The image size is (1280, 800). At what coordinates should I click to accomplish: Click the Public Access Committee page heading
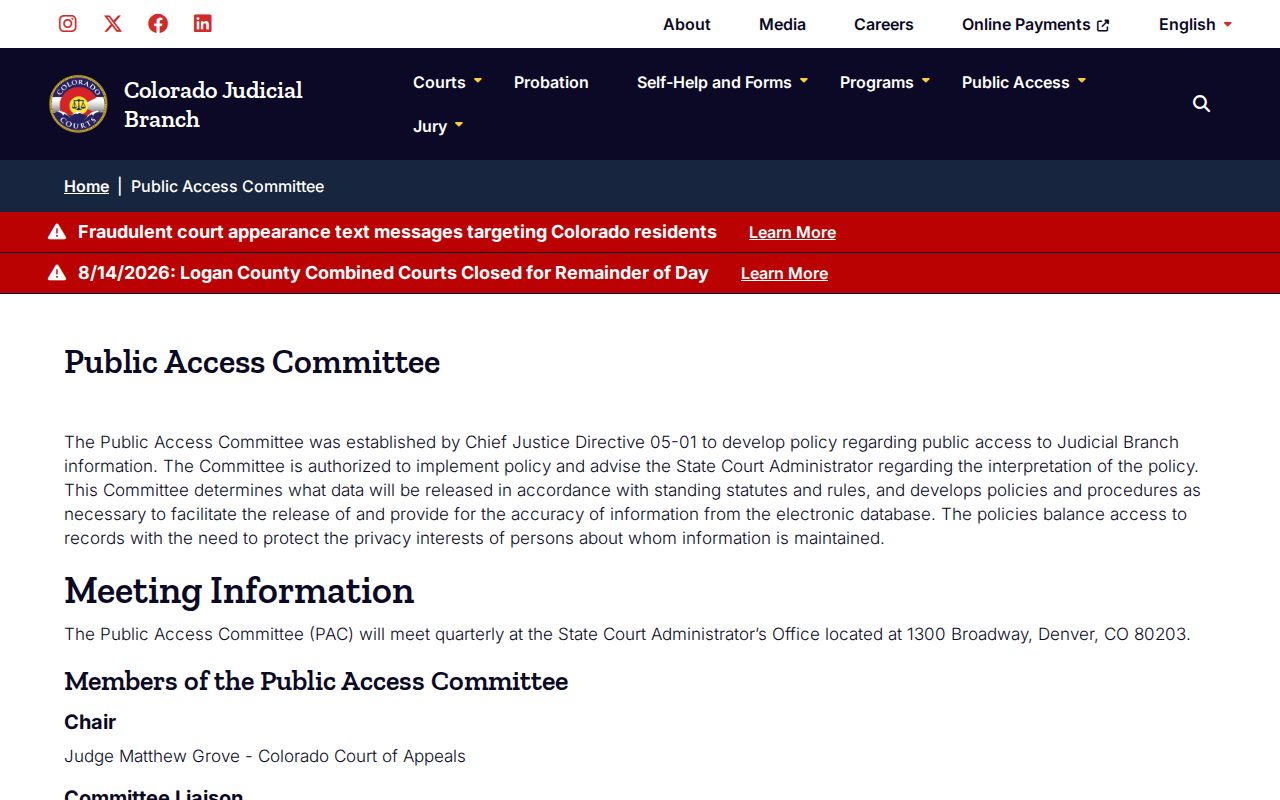pyautogui.click(x=252, y=361)
